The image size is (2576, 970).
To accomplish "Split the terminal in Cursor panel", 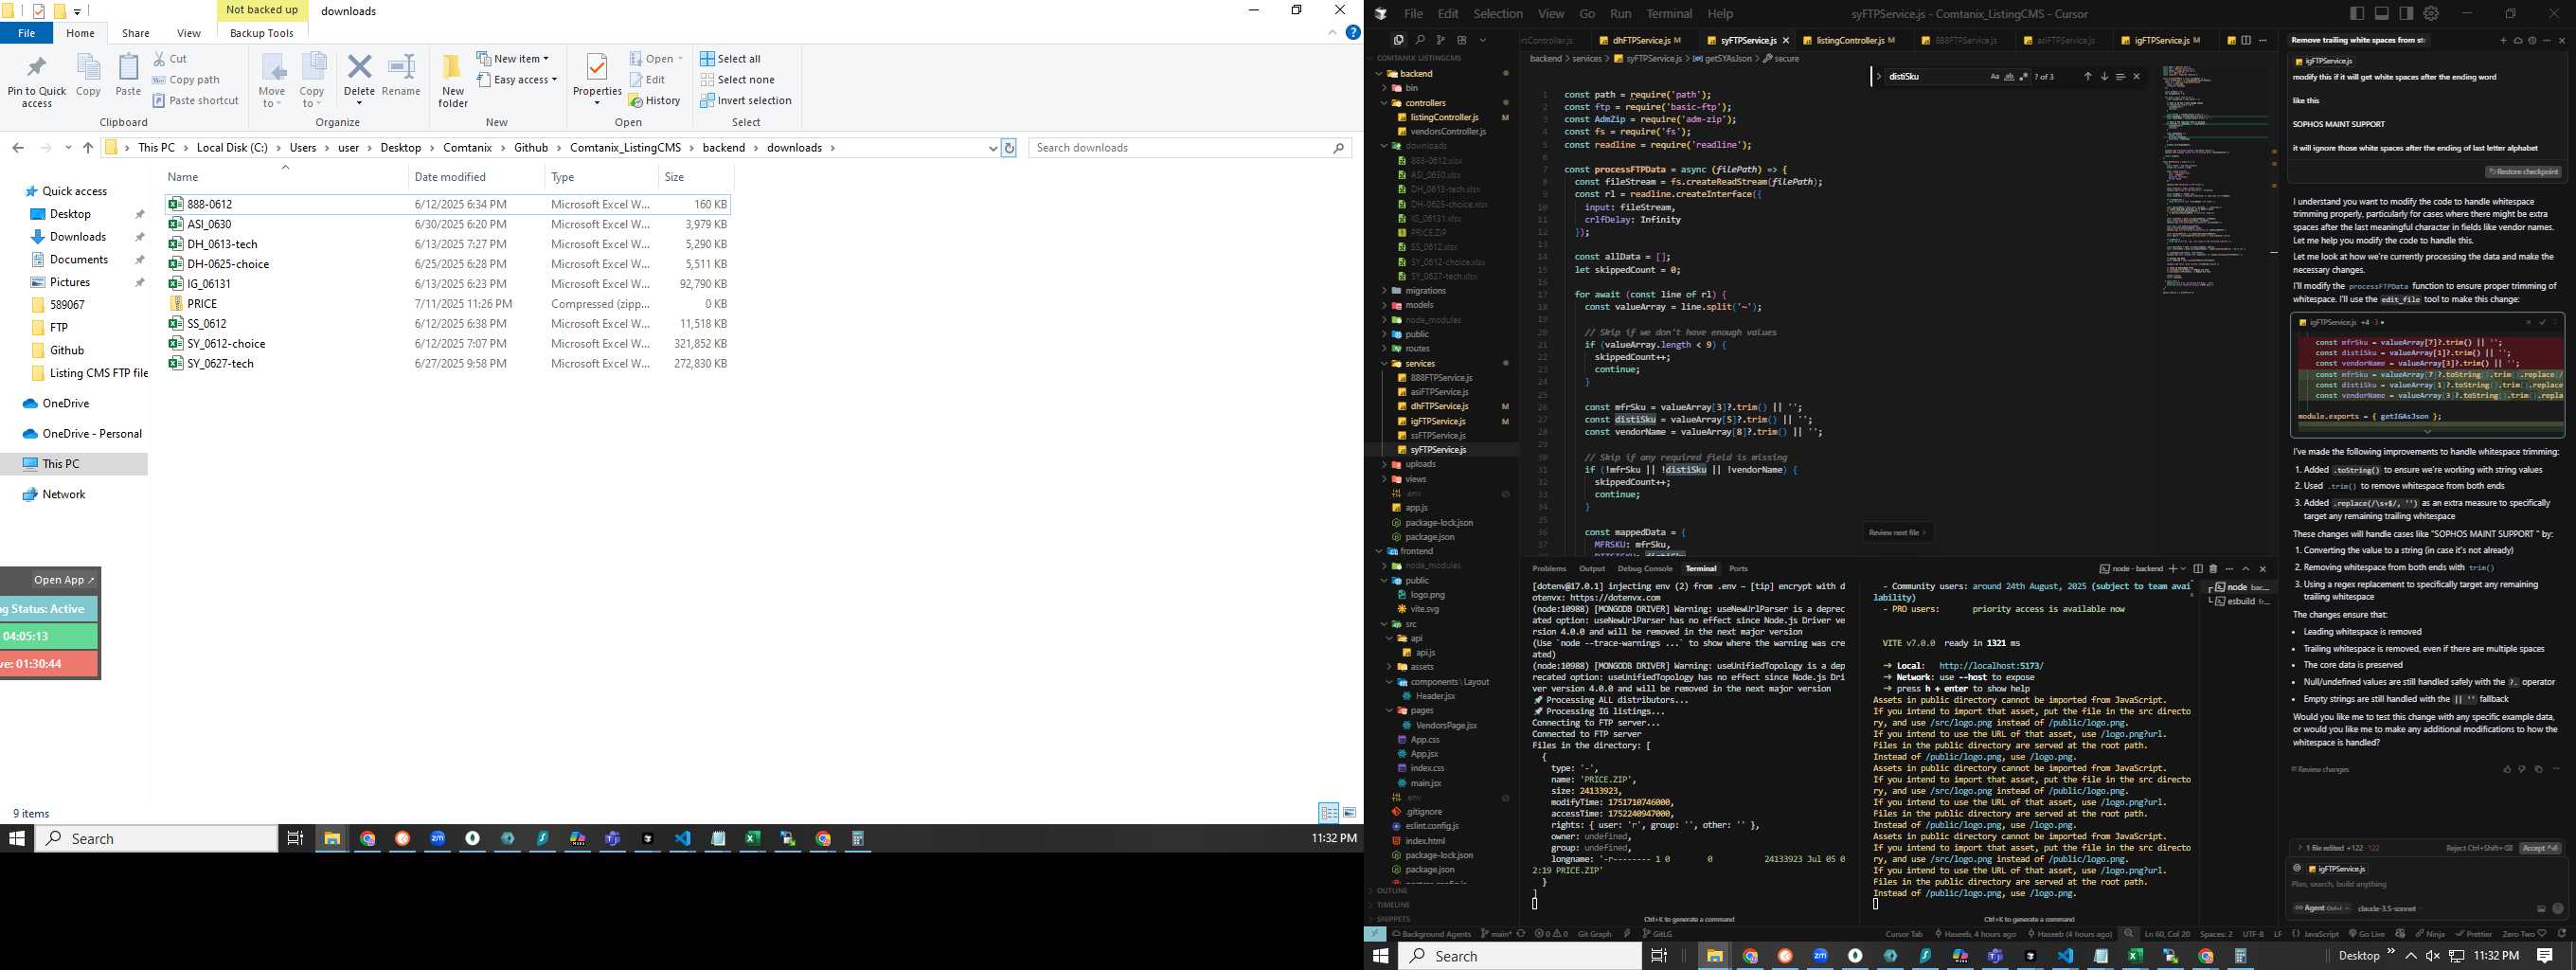I will [x=2198, y=569].
